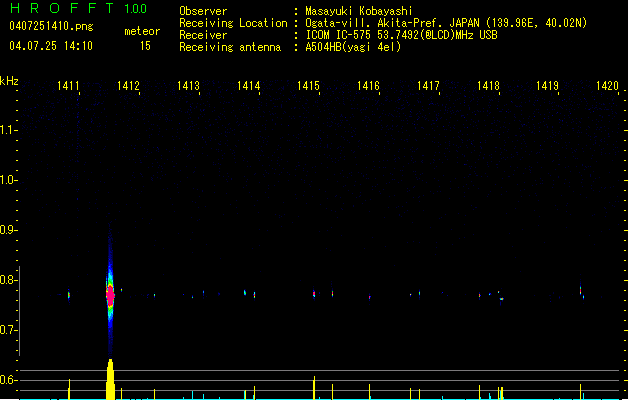Click the yellow power bar just after 1415
The width and height of the screenshot is (629, 400).
[x=314, y=388]
